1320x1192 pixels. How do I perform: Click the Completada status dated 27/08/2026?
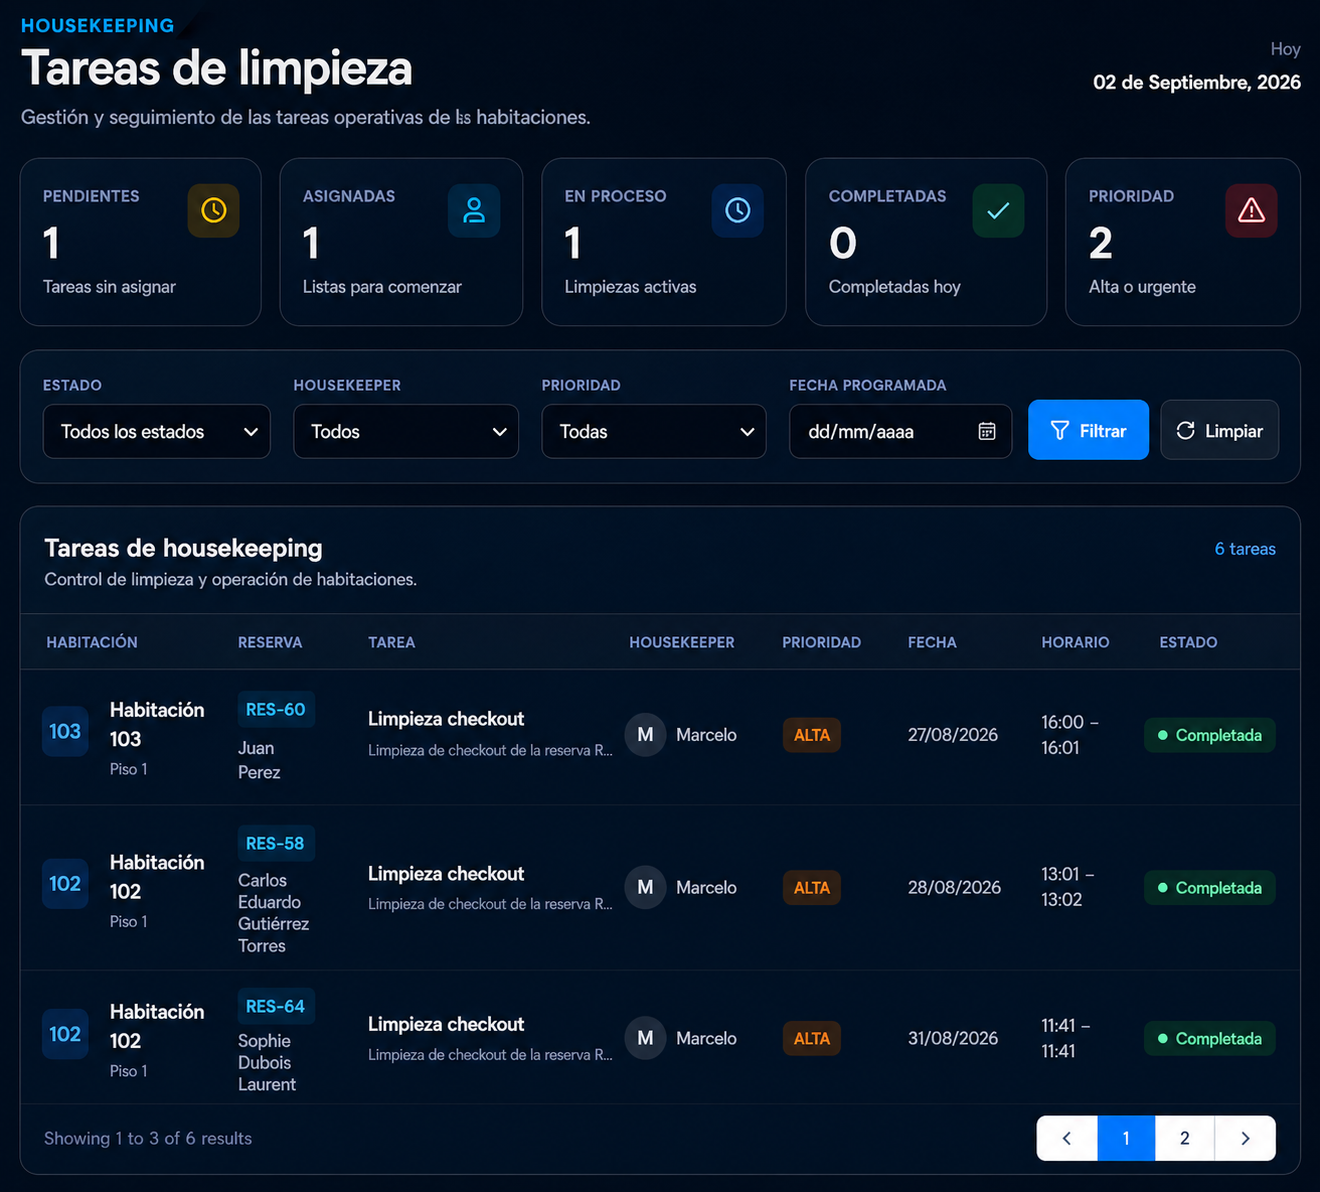pos(1210,735)
